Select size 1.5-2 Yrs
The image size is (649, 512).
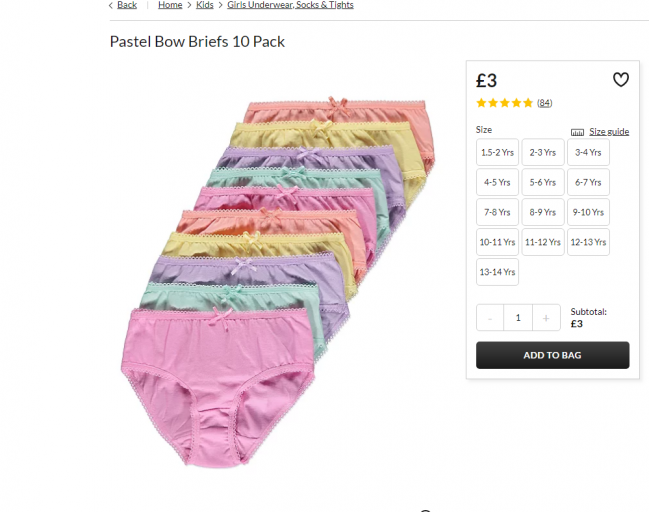click(497, 153)
